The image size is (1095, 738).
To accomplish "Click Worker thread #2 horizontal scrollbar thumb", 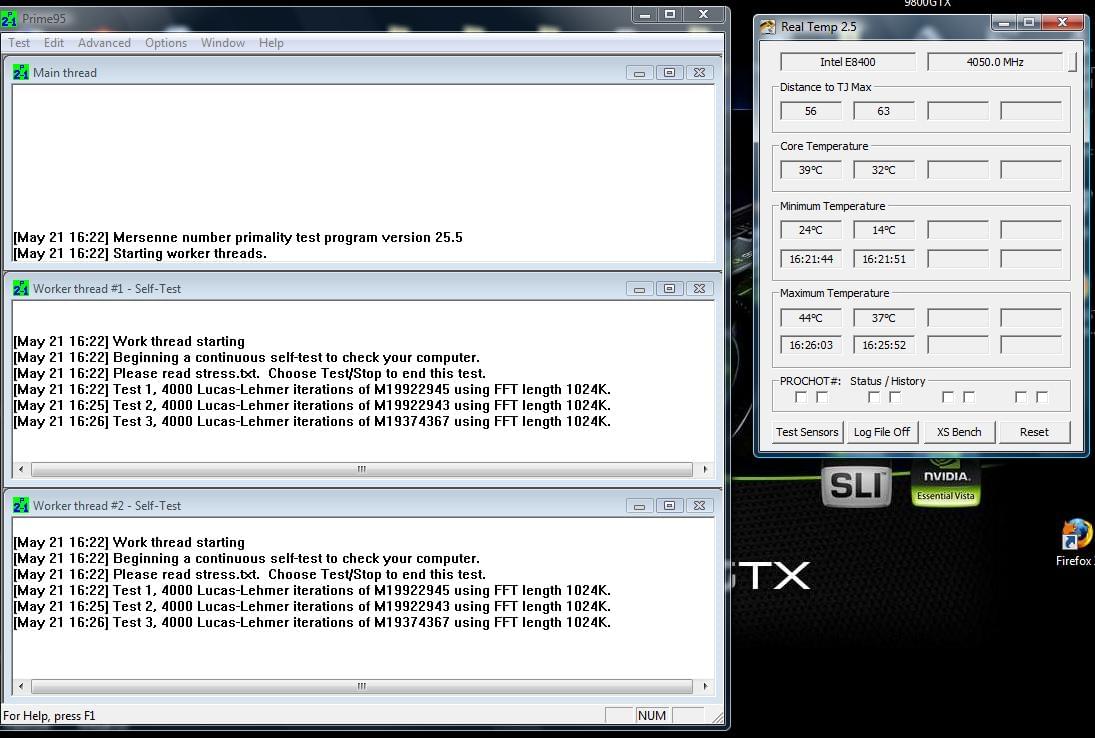I will [362, 686].
